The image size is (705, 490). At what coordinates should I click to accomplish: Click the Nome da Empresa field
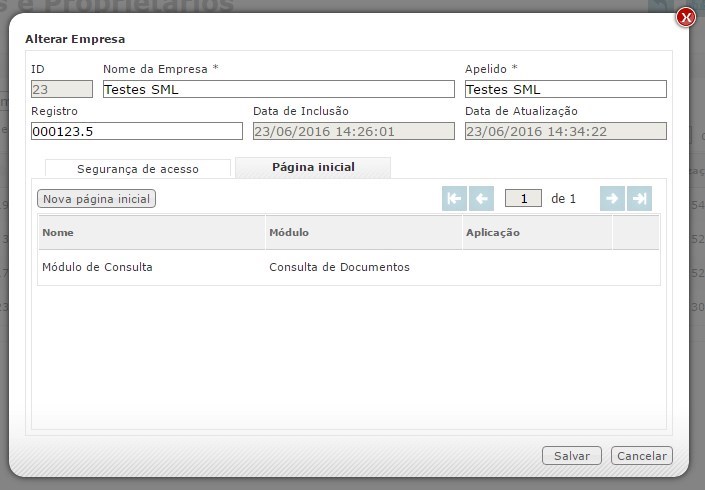click(278, 89)
